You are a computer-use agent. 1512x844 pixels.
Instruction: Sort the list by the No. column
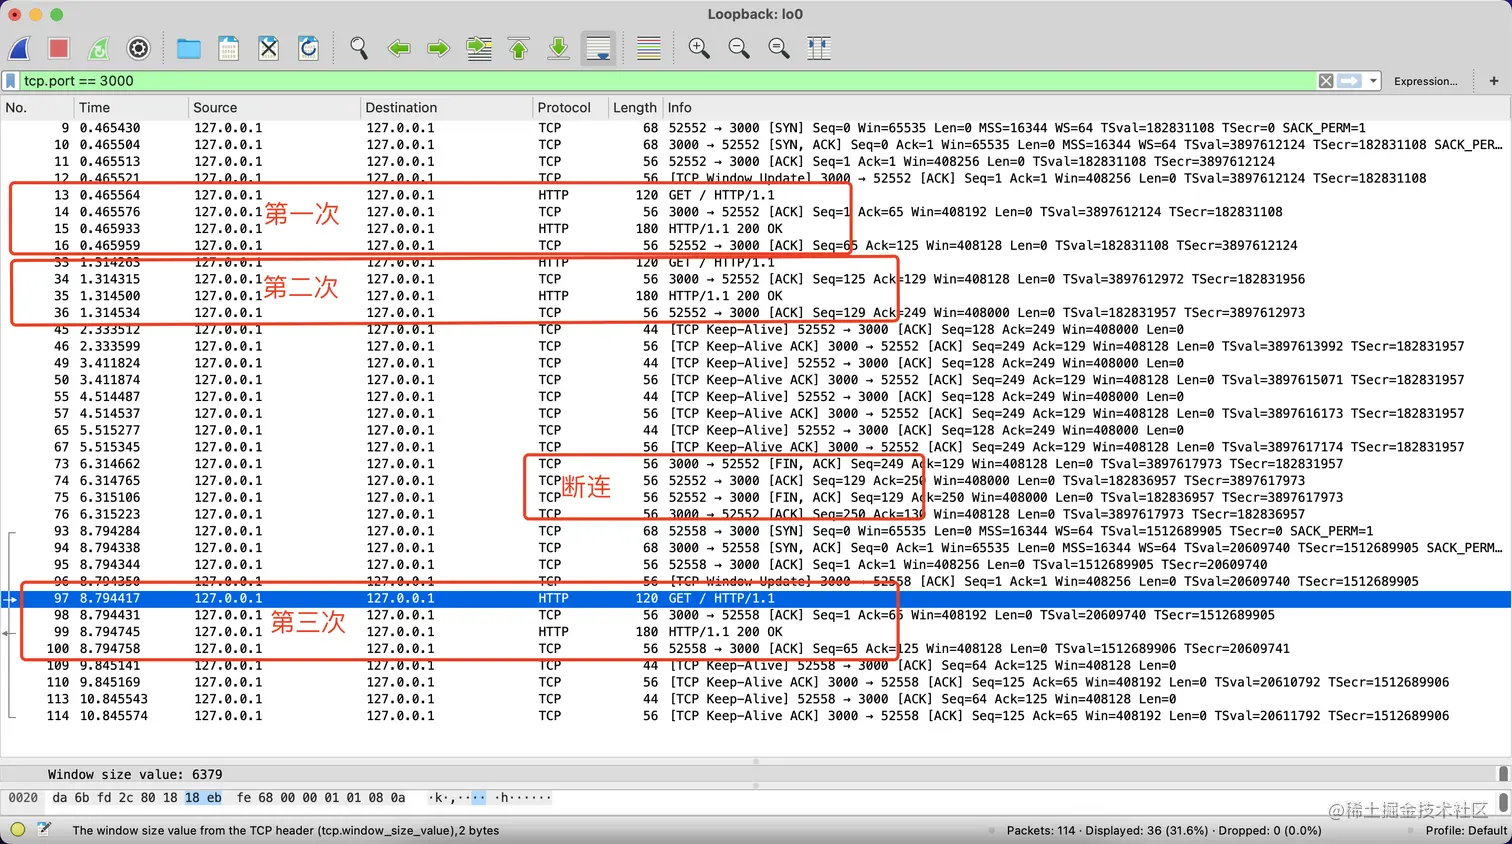coord(37,107)
